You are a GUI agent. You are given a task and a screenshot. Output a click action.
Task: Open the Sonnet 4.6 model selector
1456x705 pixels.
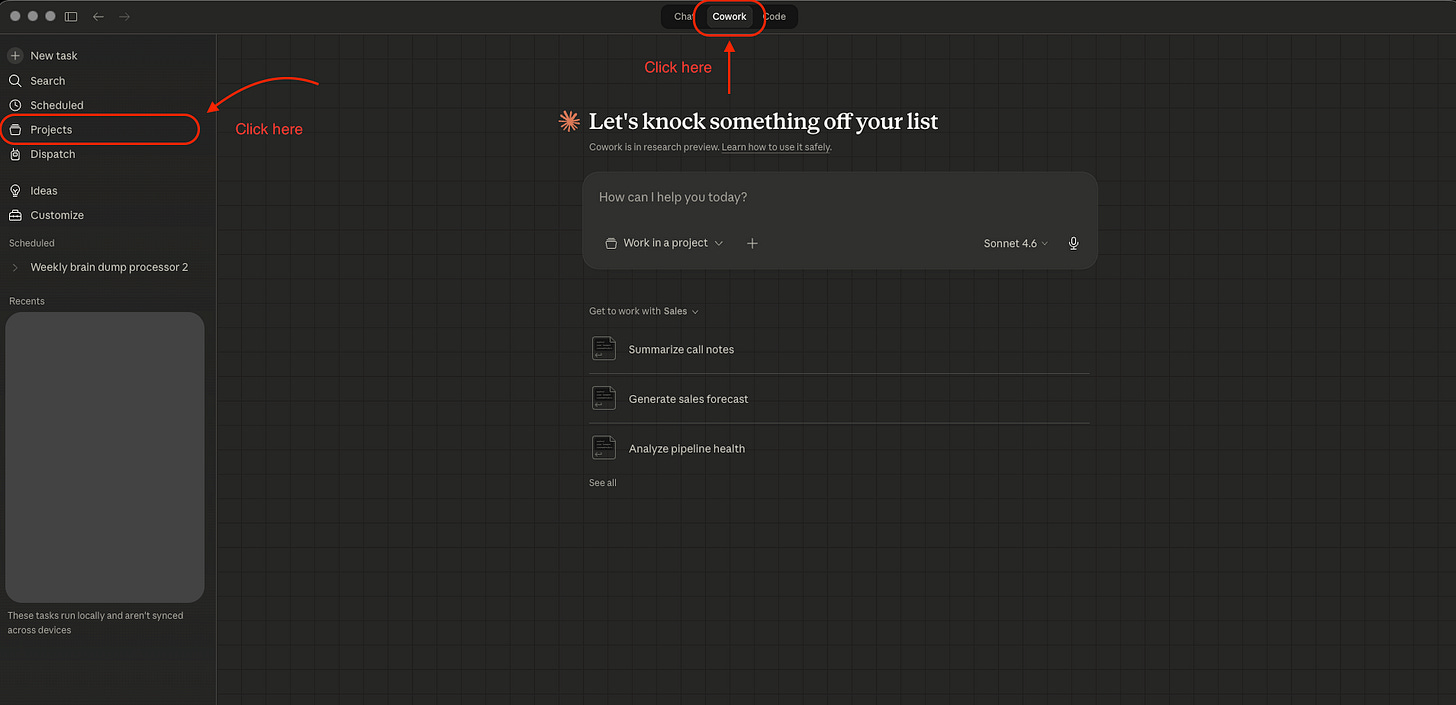(x=1016, y=243)
